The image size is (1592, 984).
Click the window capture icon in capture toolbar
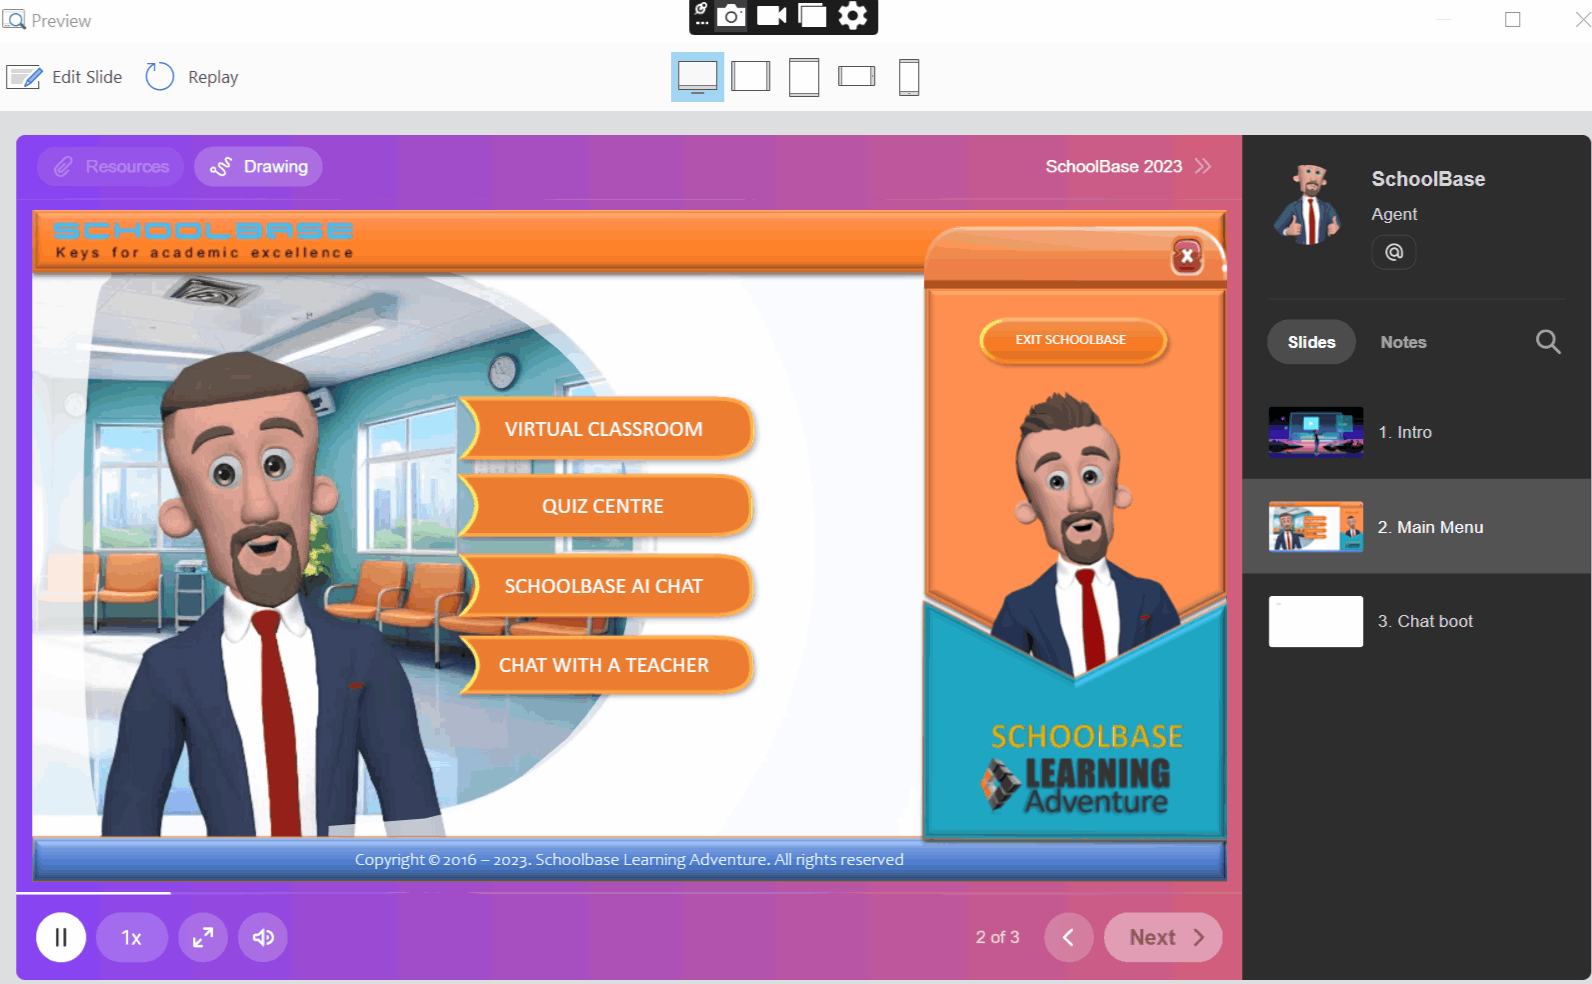point(812,16)
